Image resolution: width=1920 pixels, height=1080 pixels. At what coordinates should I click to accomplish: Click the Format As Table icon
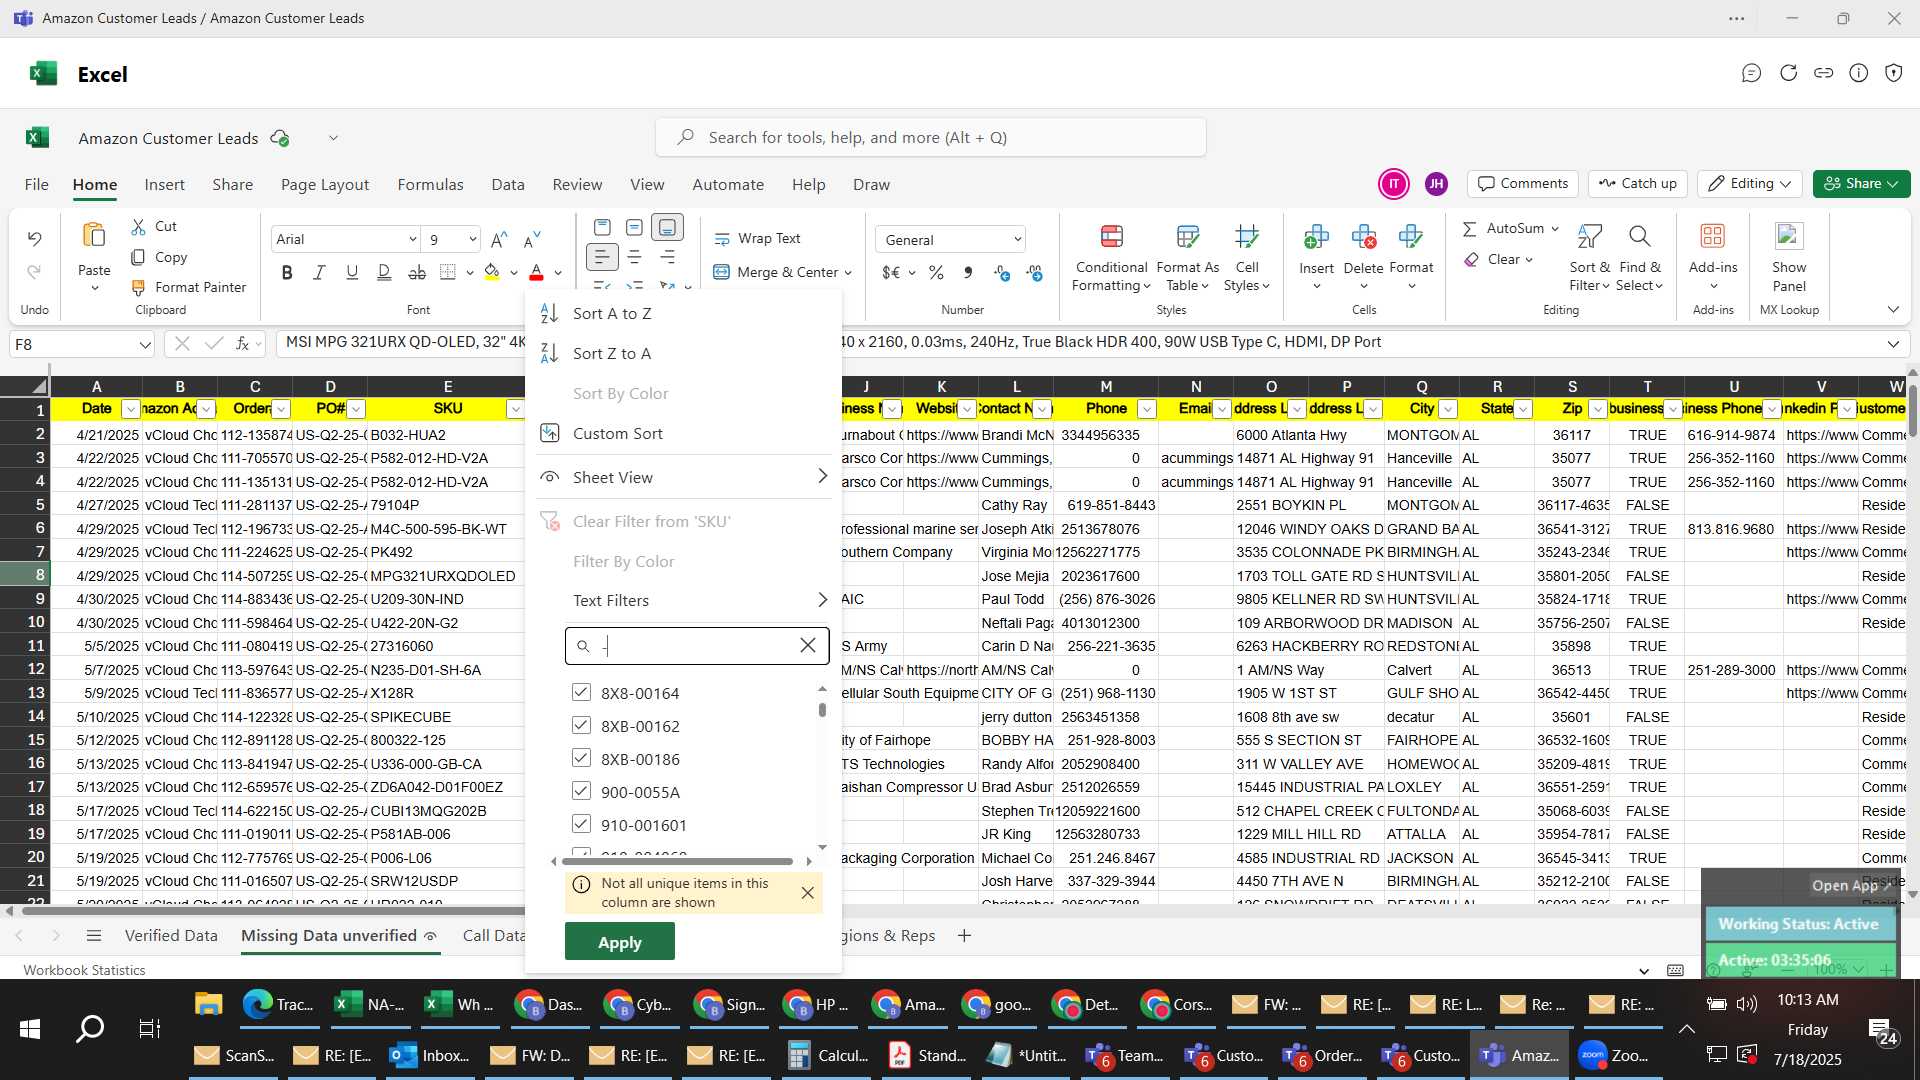pos(1187,237)
